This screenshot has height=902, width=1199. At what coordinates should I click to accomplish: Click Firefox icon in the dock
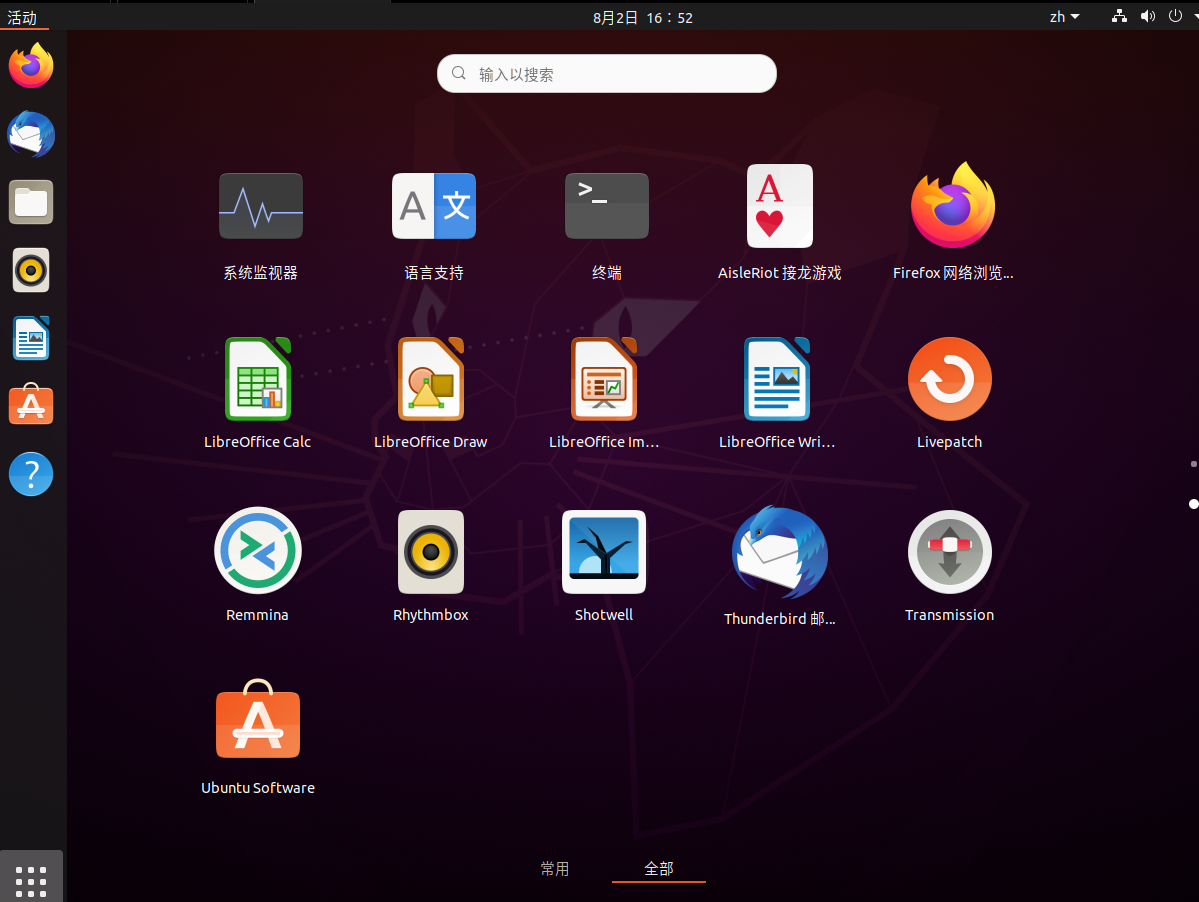tap(31, 66)
